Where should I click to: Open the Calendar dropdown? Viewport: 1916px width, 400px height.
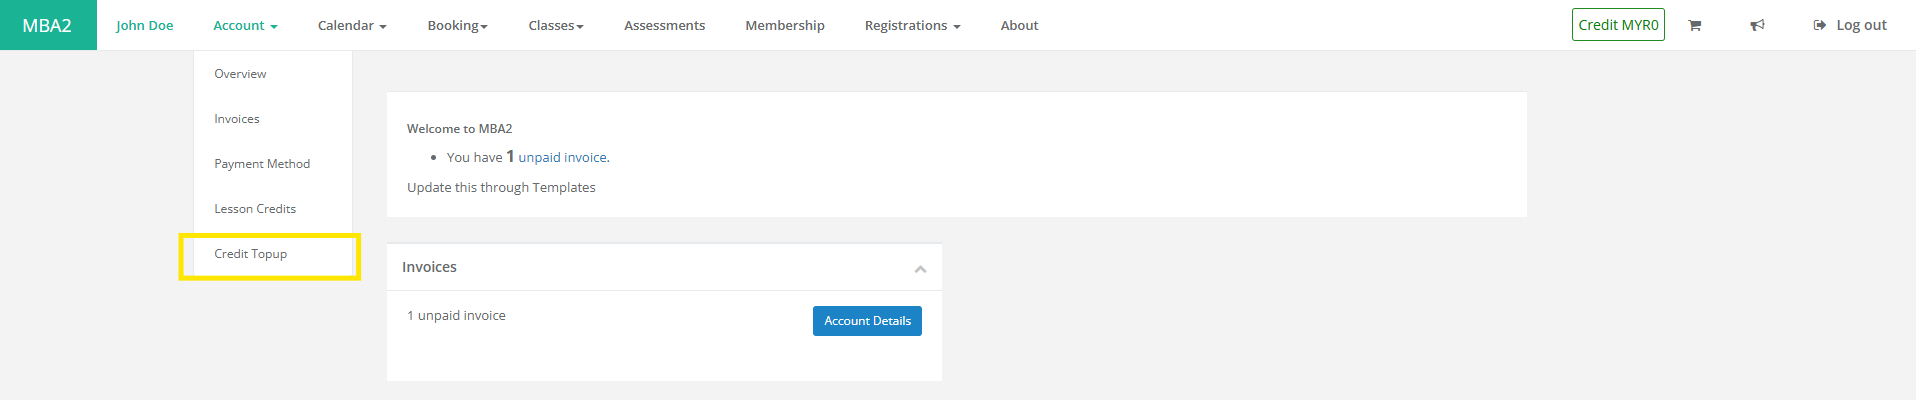(x=352, y=25)
